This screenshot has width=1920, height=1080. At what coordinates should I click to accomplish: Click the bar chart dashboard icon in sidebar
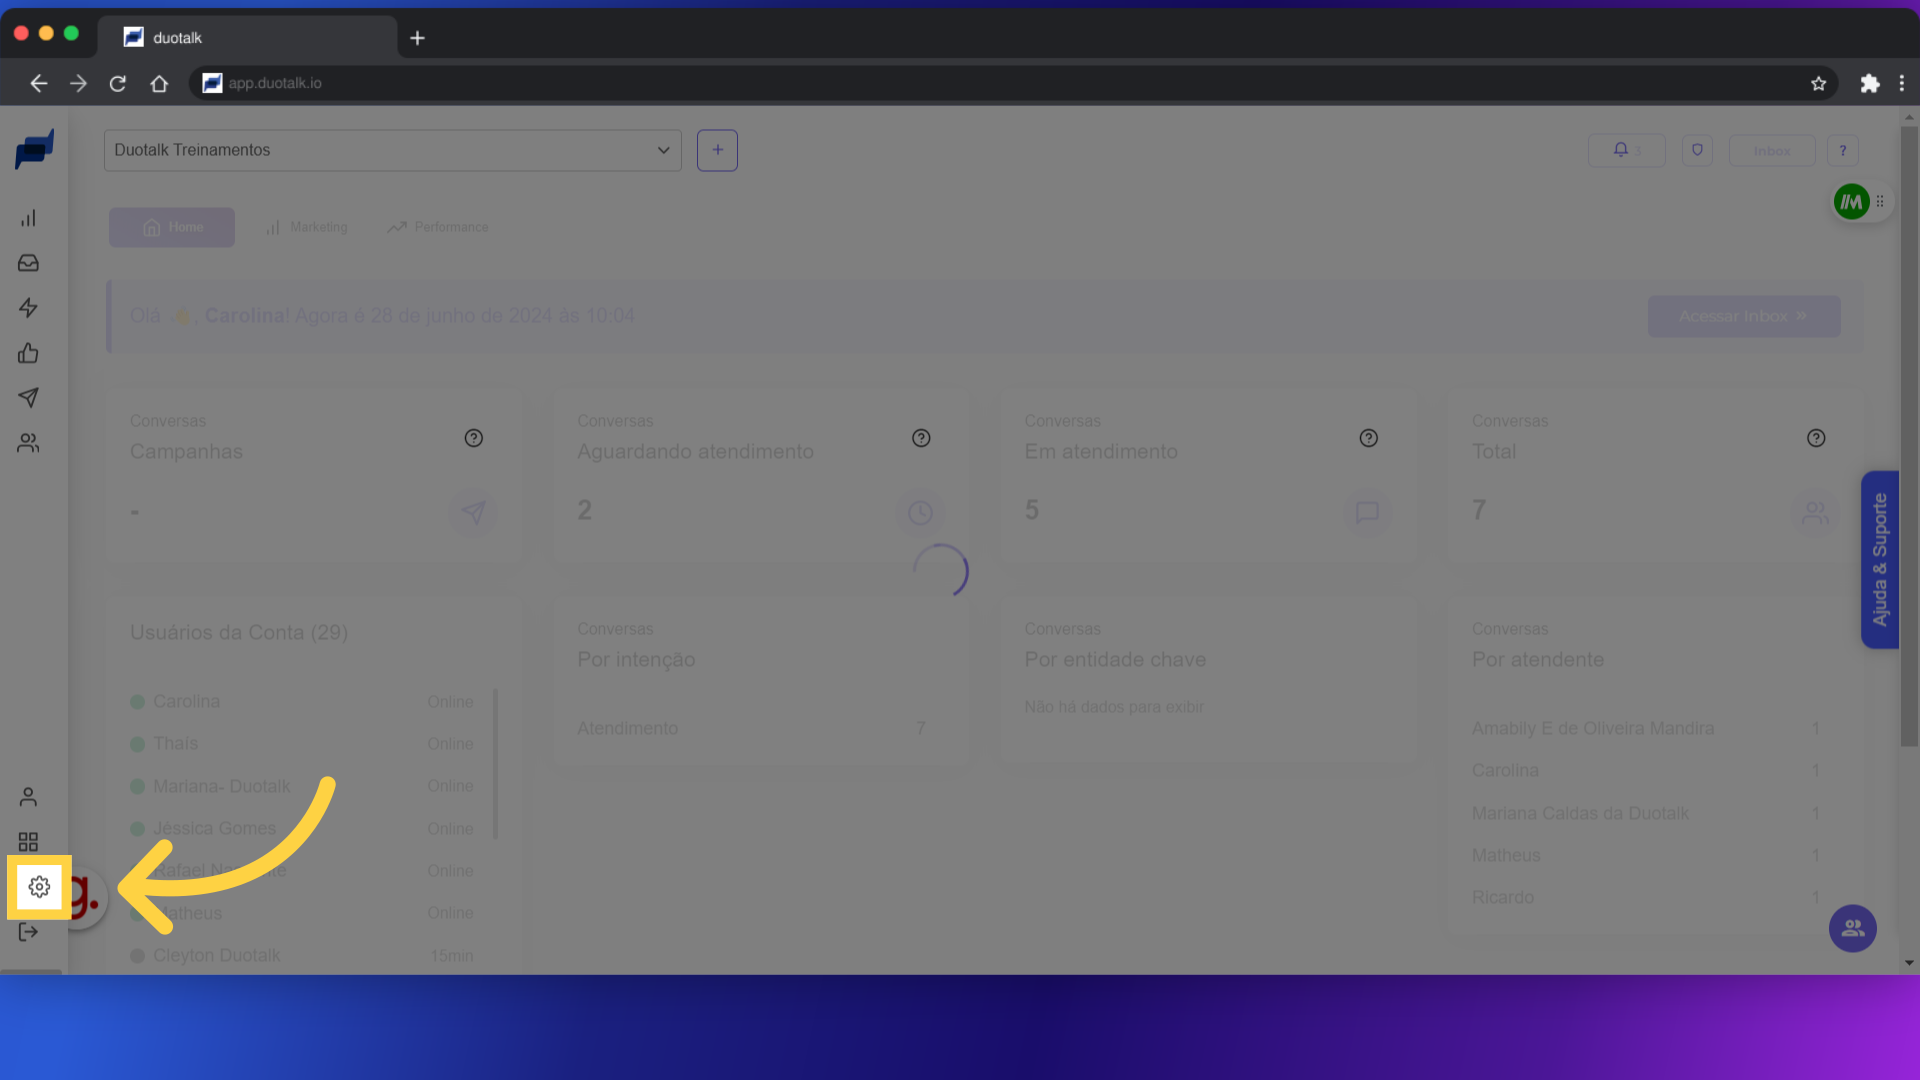(x=28, y=218)
